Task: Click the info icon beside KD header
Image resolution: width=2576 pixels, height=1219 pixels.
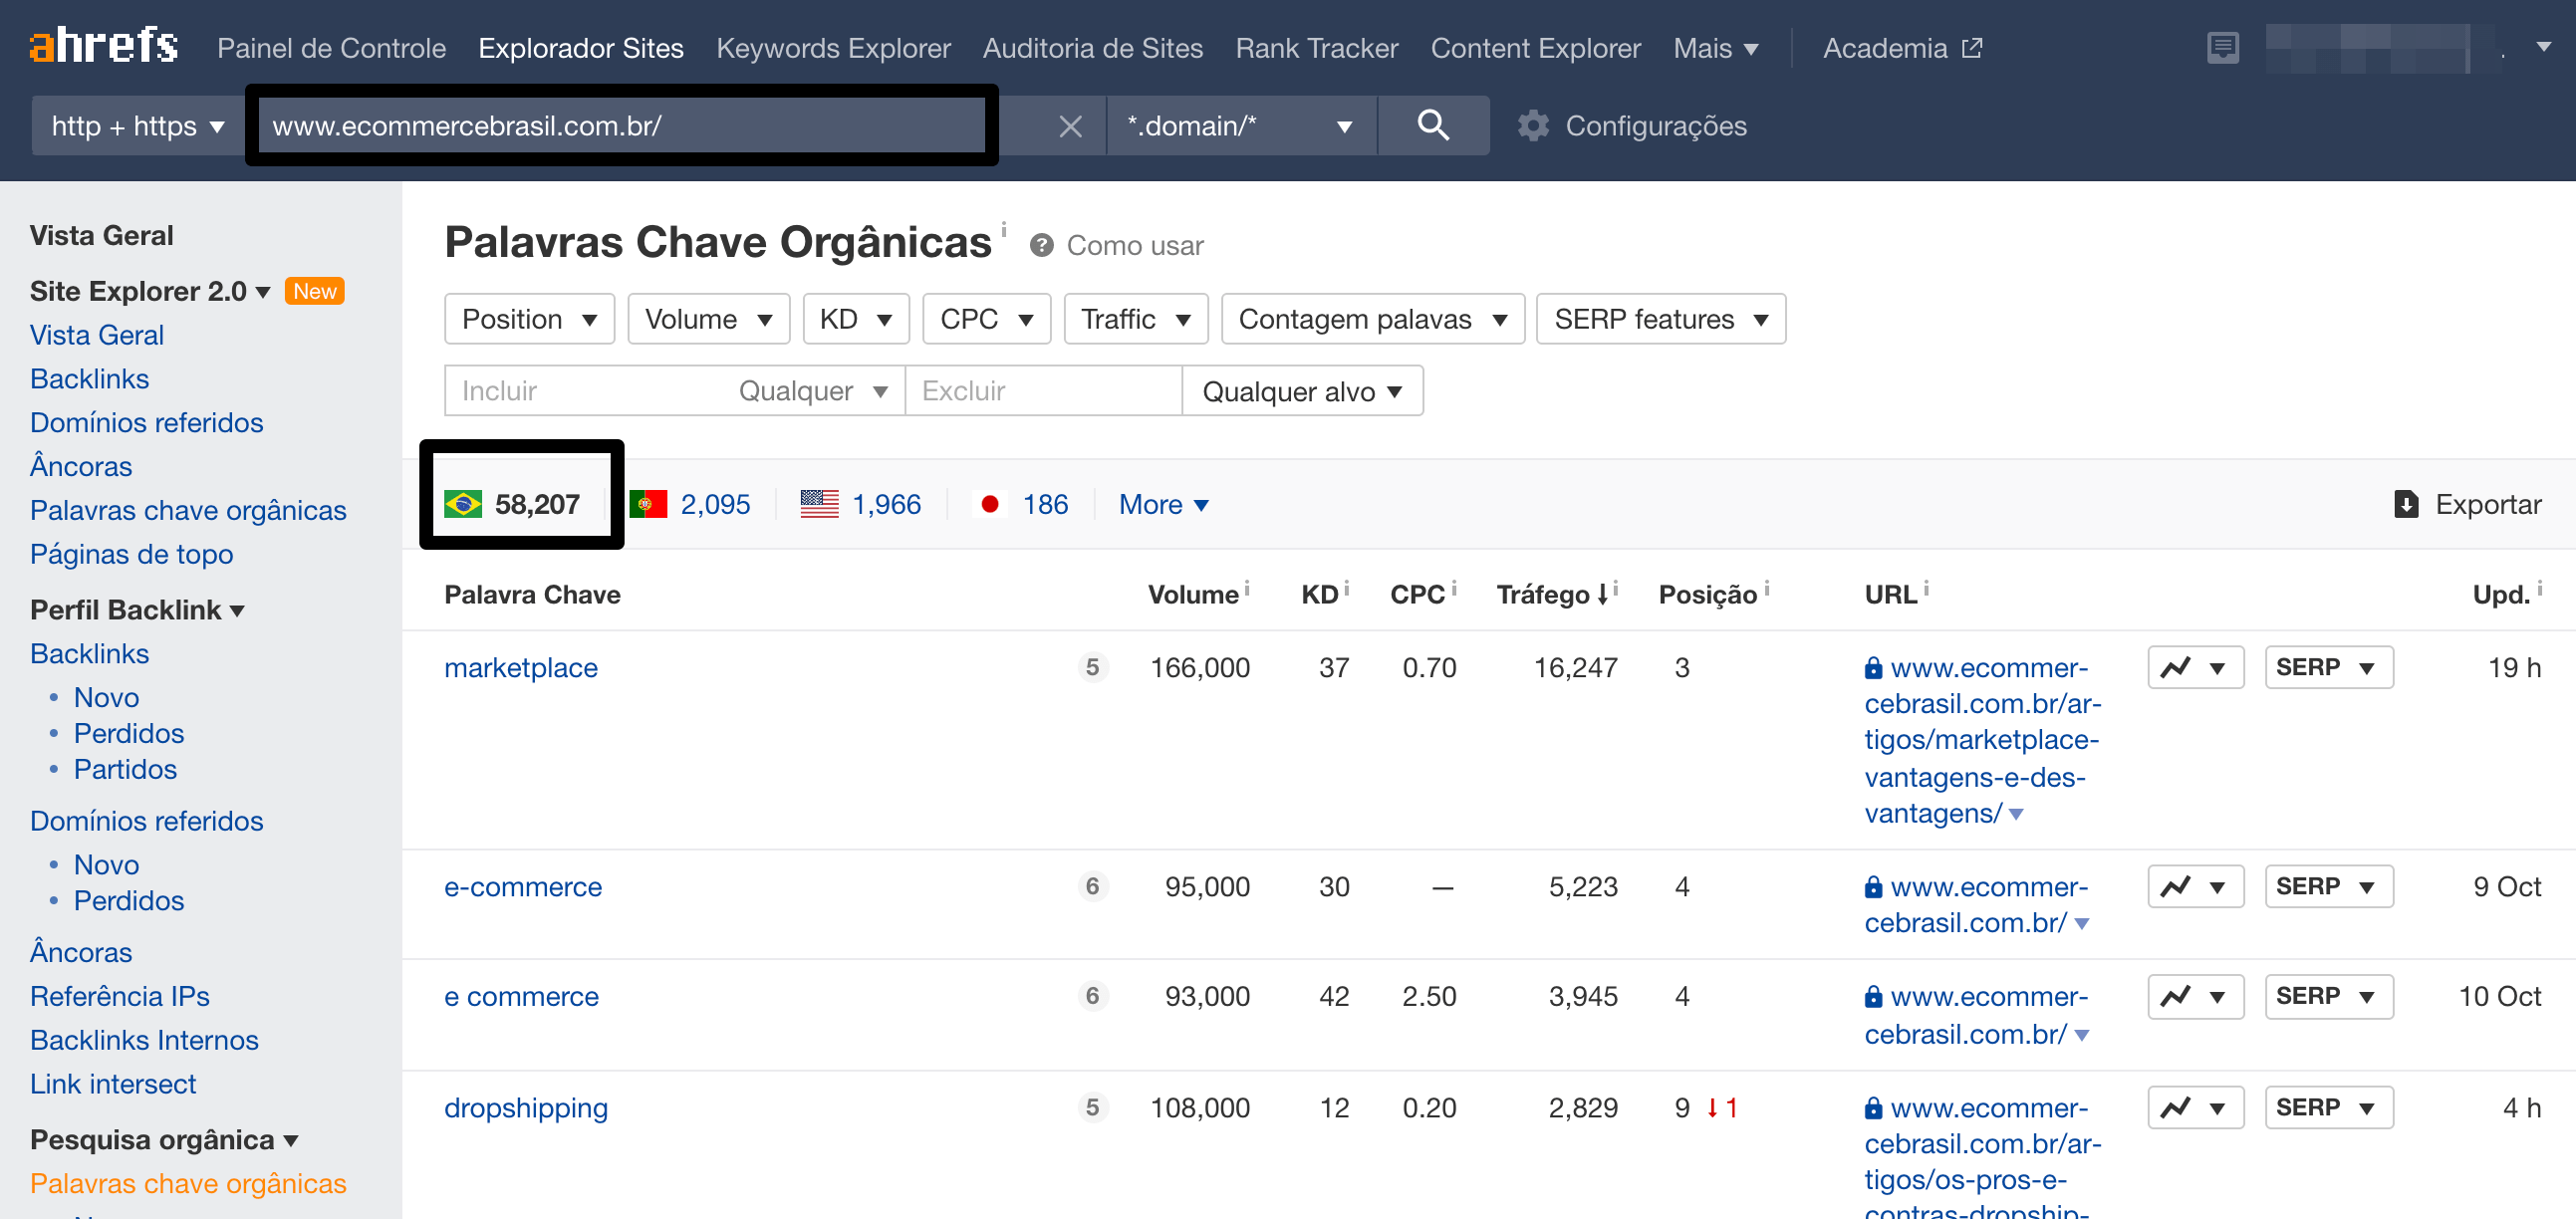Action: (1346, 588)
